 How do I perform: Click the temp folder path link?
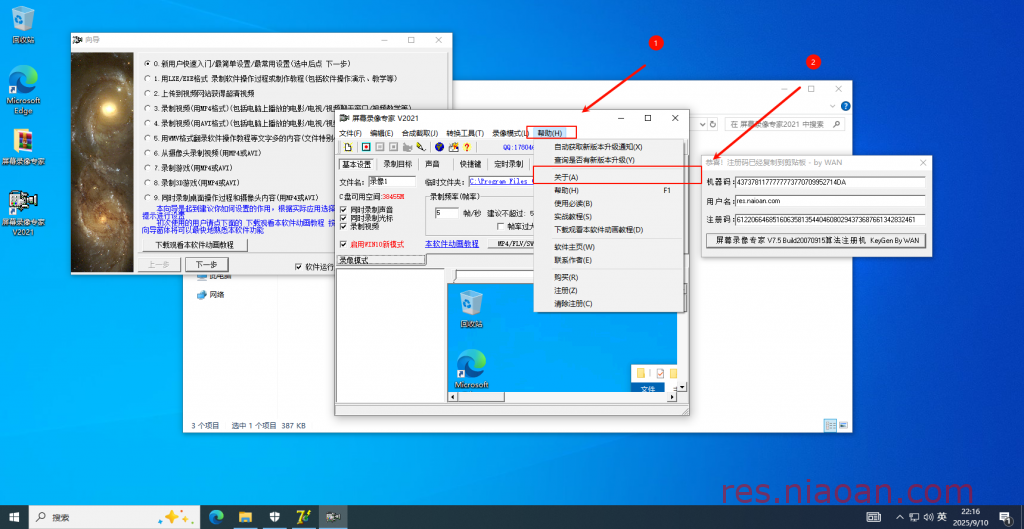[500, 182]
